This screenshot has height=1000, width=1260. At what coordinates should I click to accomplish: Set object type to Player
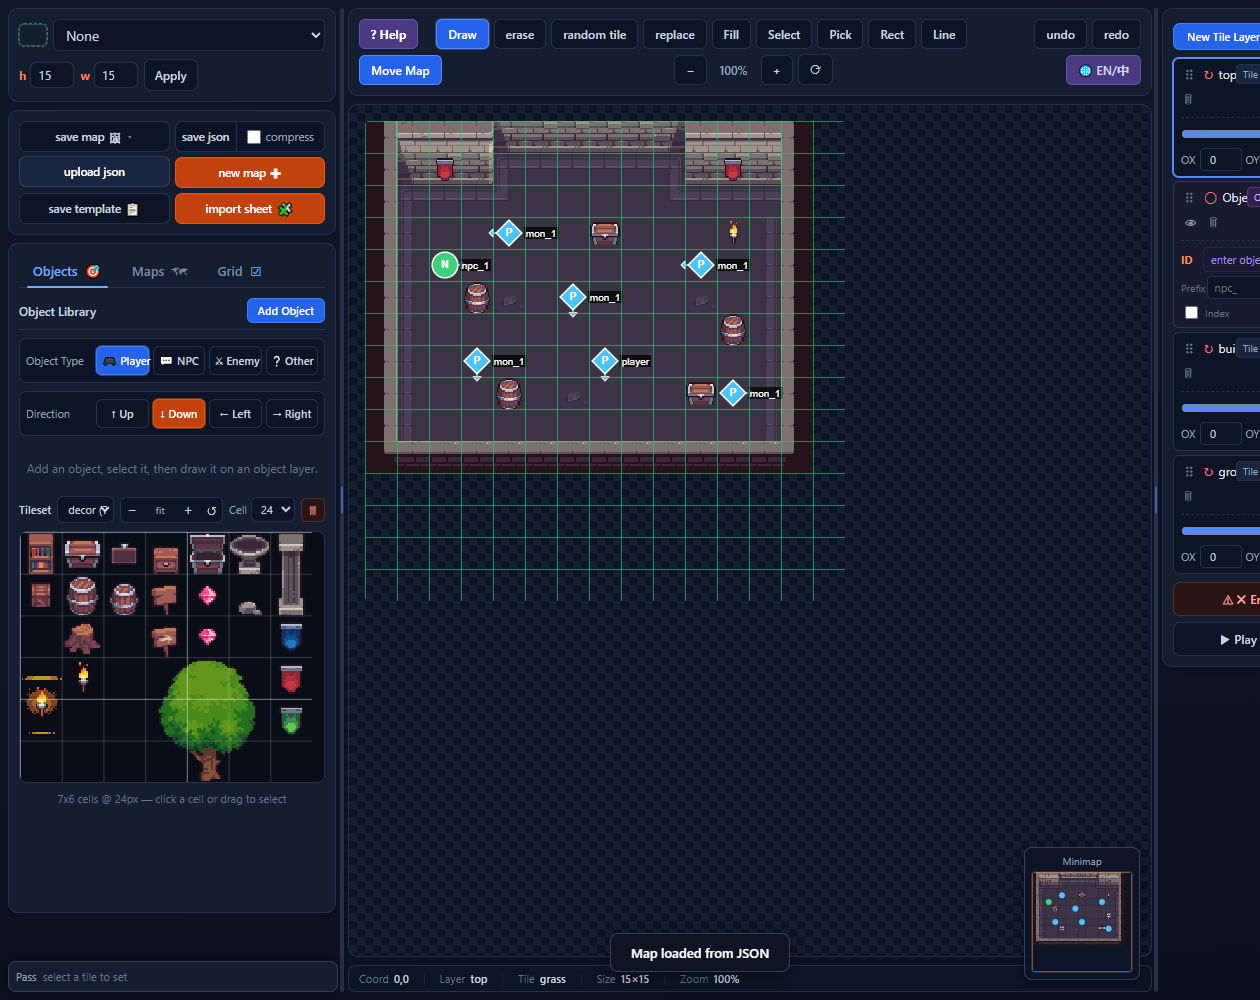tap(123, 361)
